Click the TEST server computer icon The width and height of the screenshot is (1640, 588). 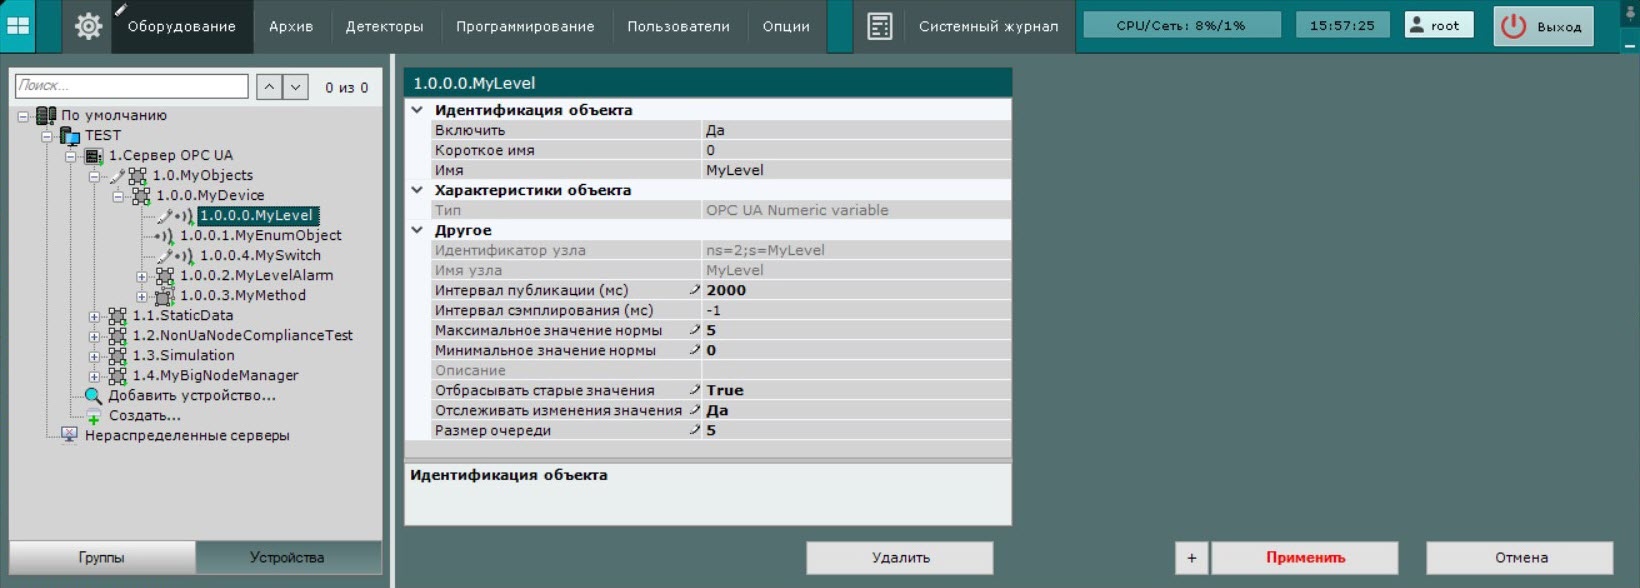click(x=70, y=136)
